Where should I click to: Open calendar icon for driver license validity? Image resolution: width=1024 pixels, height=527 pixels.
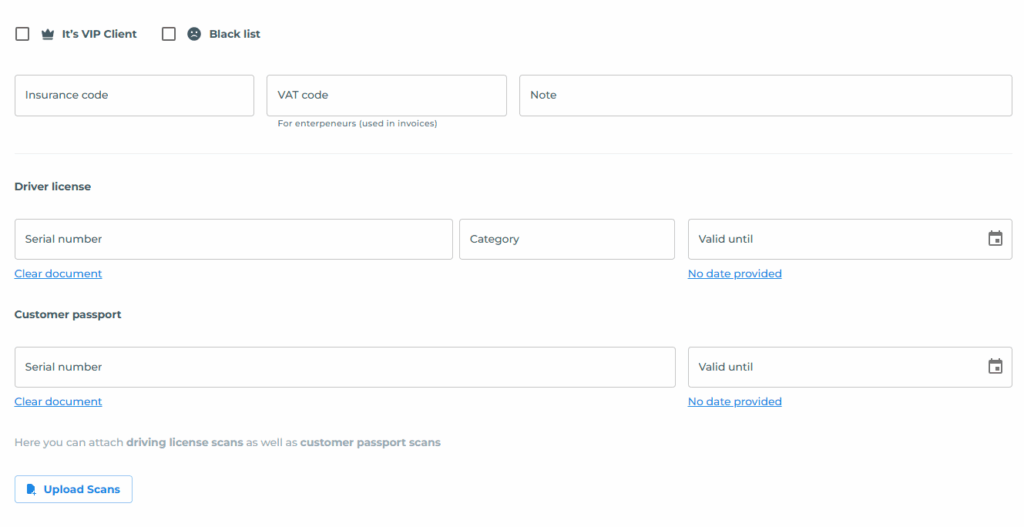tap(995, 239)
